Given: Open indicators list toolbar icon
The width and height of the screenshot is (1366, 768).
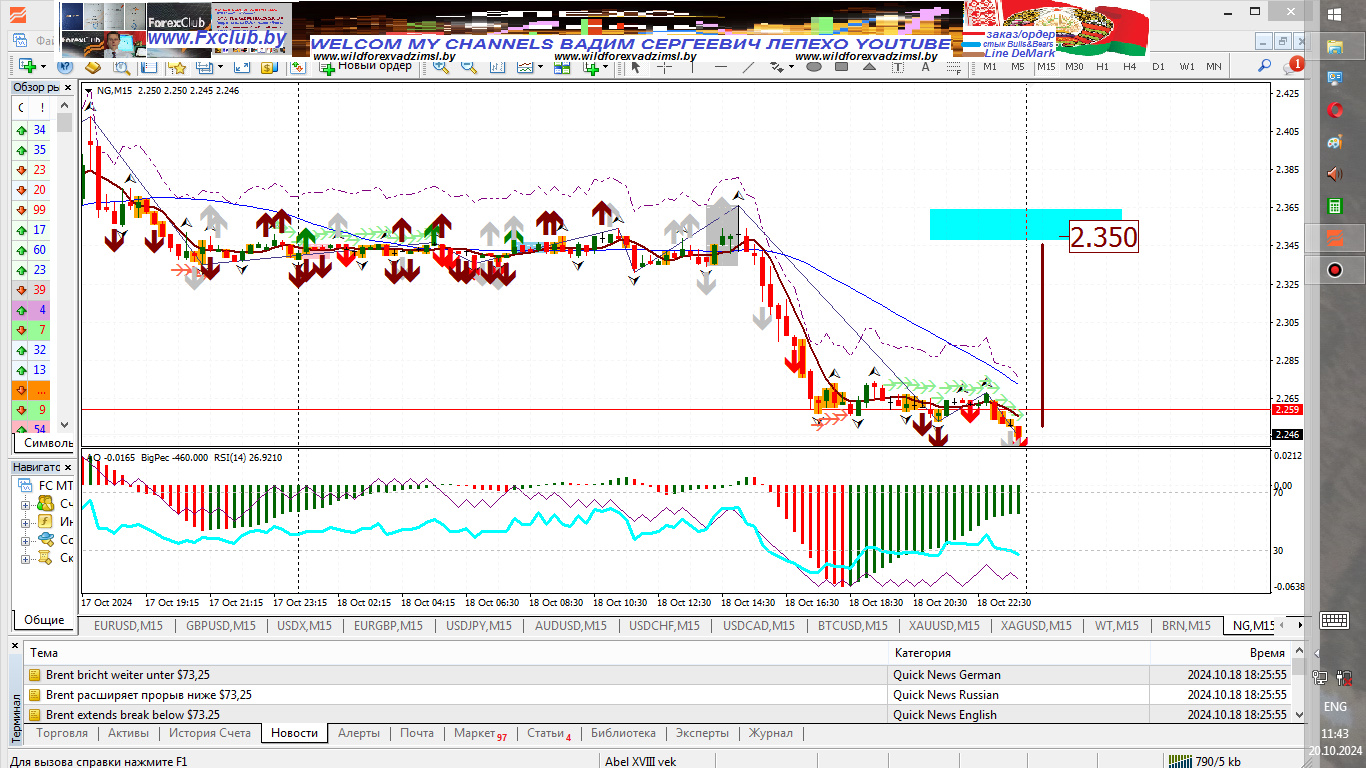Looking at the screenshot, I should point(591,67).
